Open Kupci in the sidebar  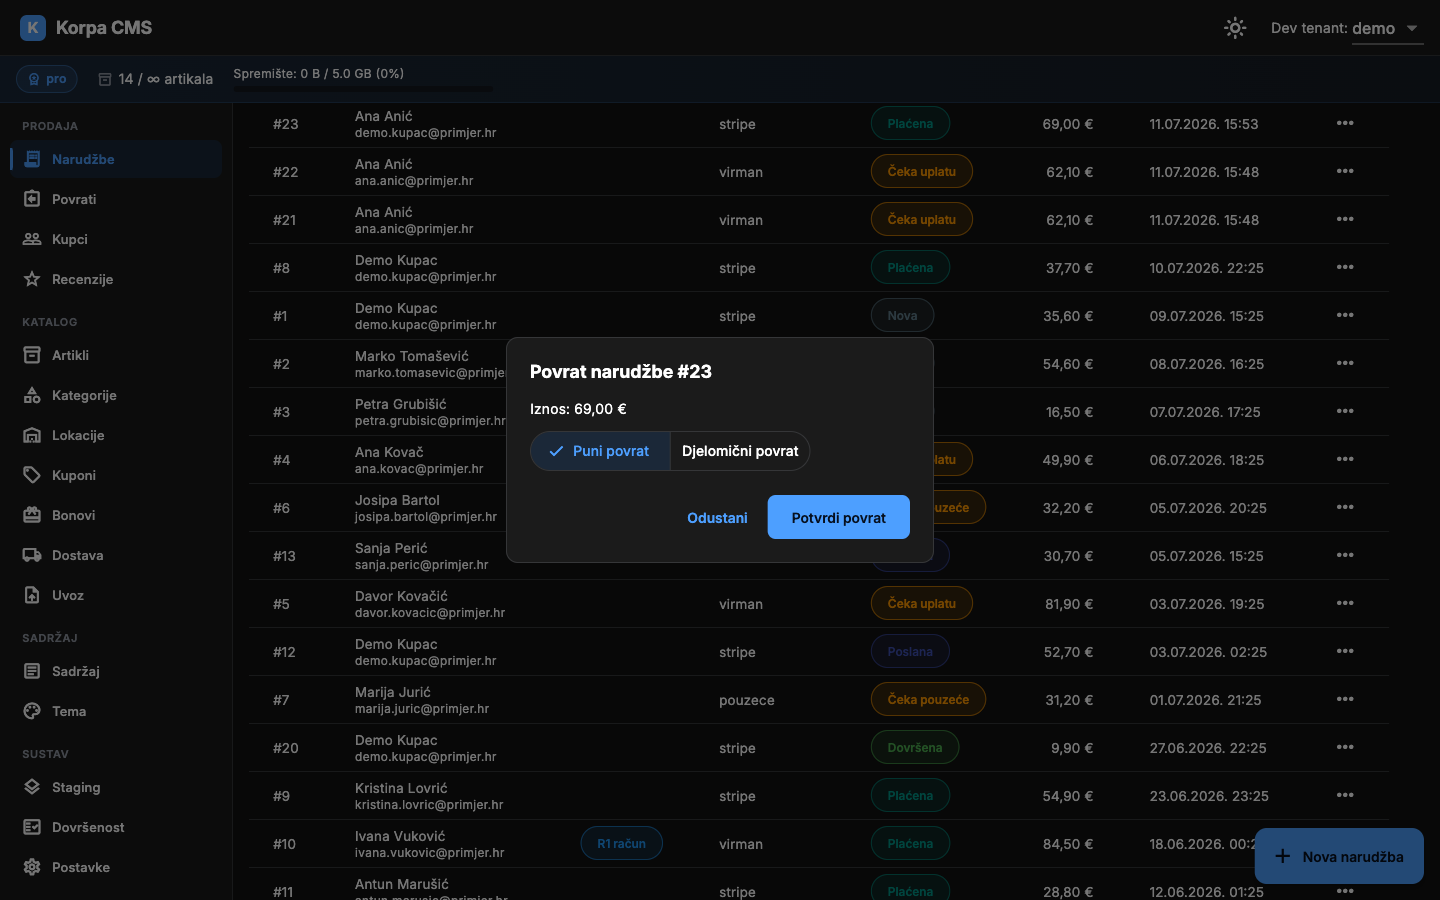point(116,239)
